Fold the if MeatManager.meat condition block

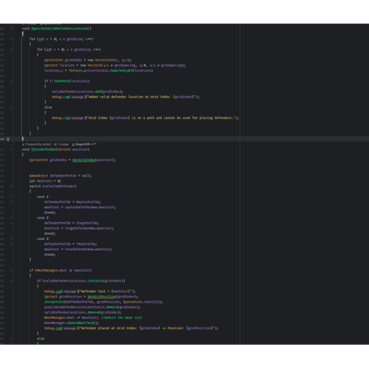[11, 270]
